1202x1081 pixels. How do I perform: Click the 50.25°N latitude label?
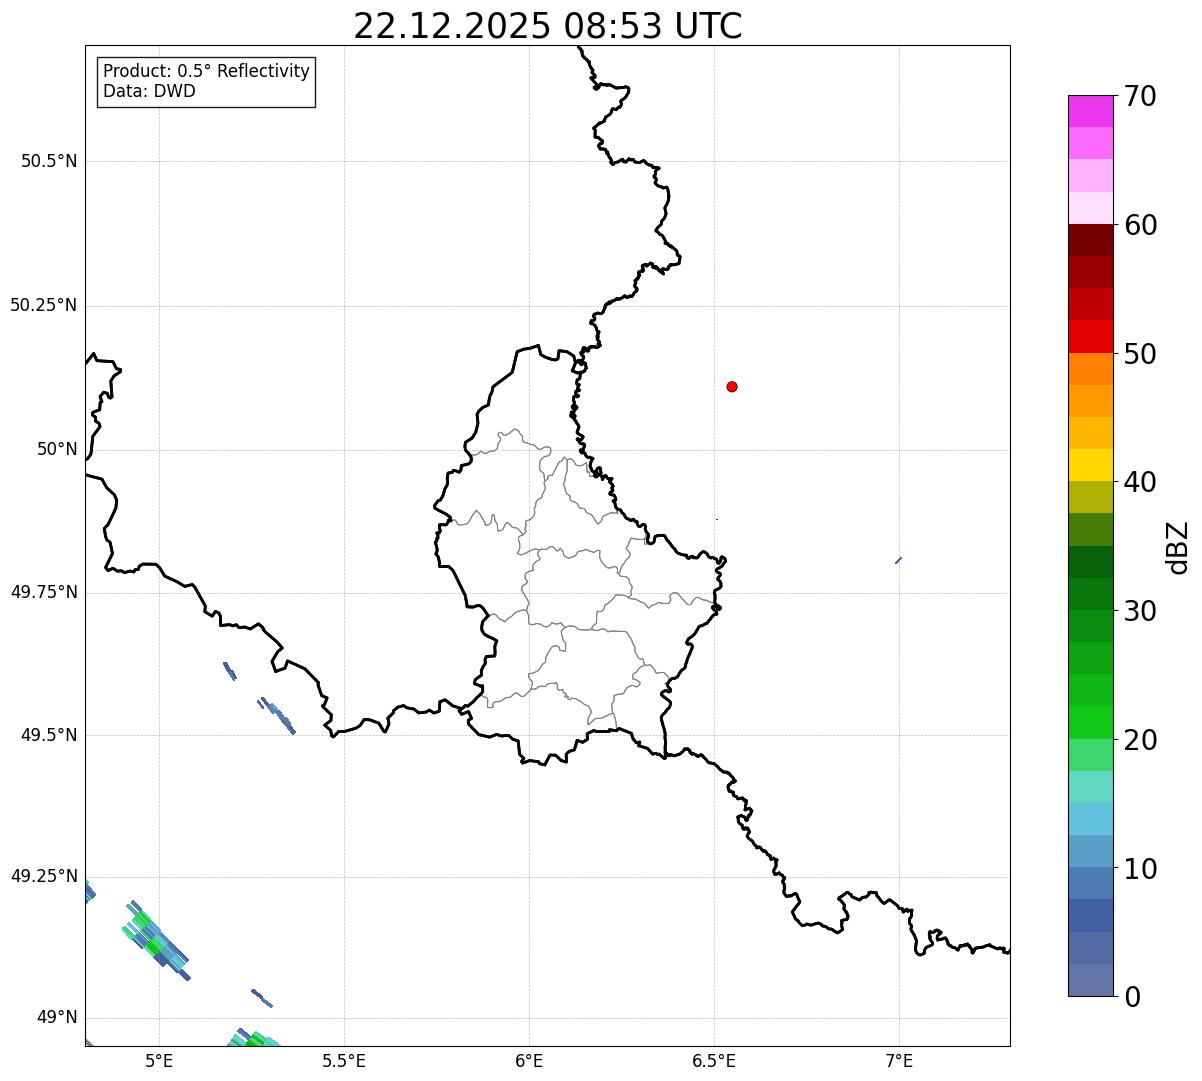43,305
